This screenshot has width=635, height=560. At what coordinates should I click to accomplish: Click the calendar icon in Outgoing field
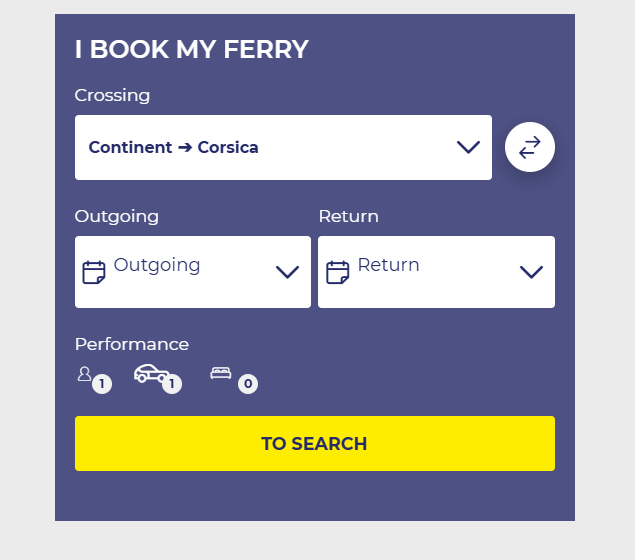click(x=94, y=272)
